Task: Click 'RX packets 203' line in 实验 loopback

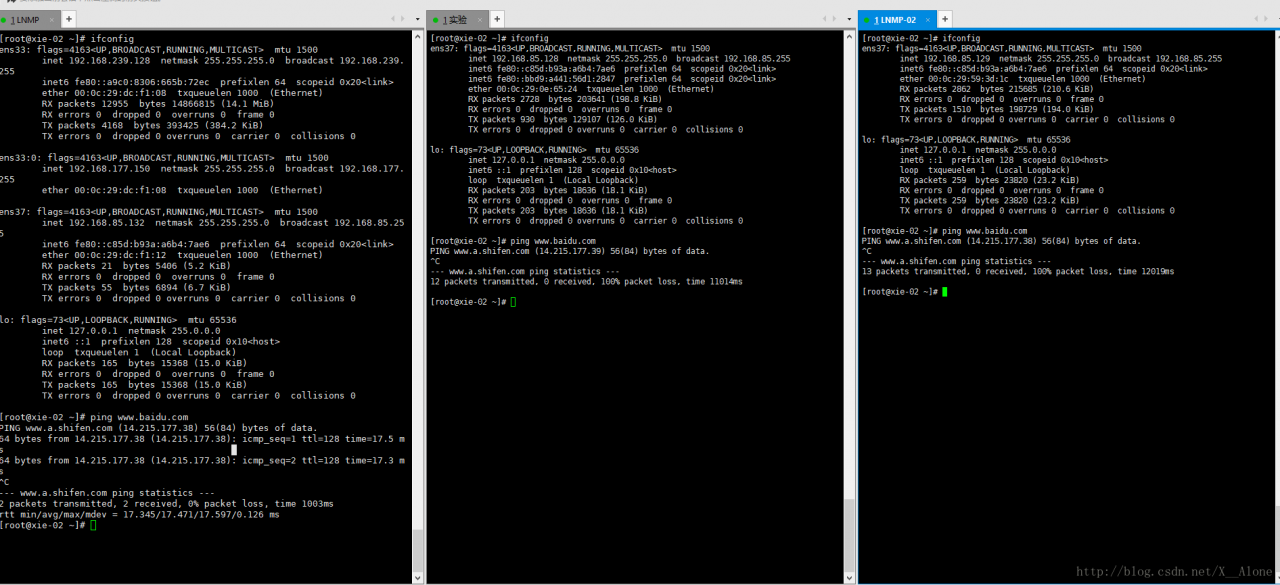Action: point(560,190)
